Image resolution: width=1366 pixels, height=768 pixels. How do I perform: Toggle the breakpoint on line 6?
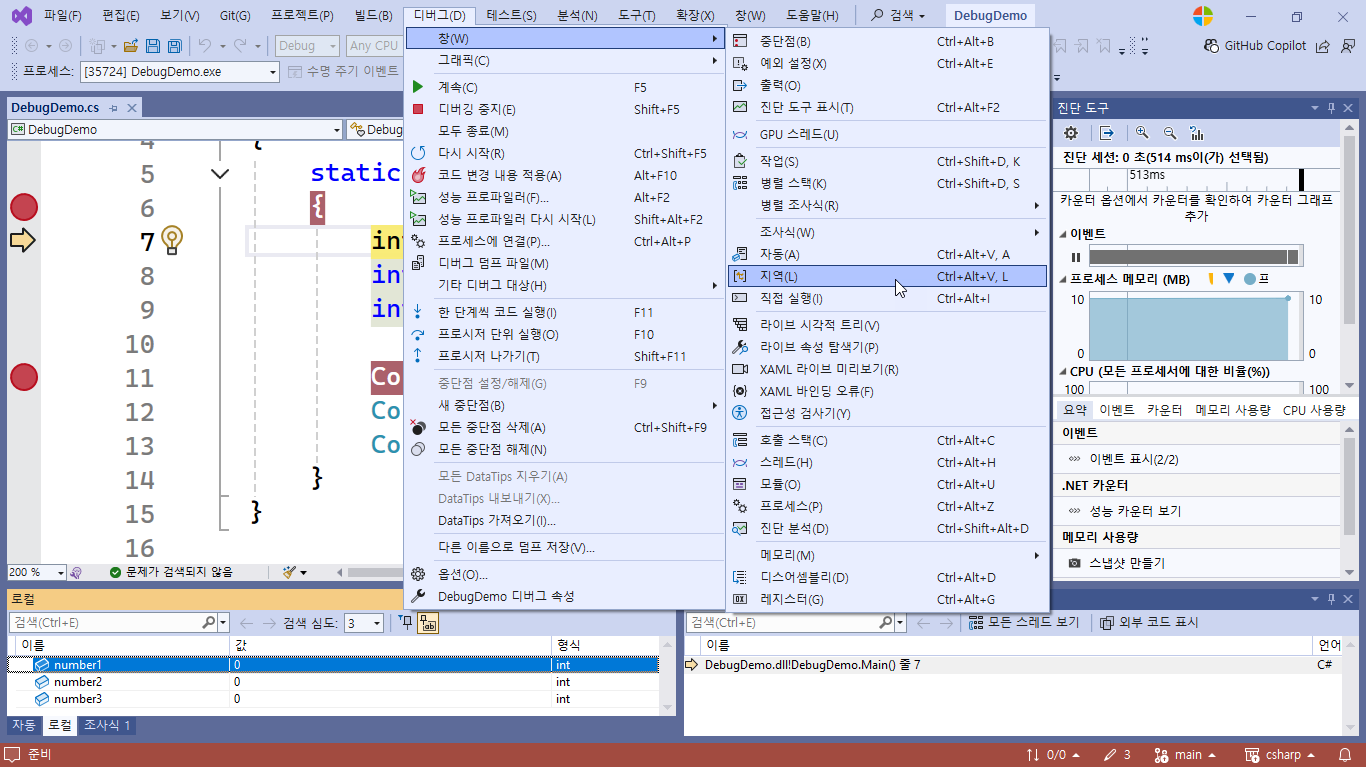coord(23,207)
